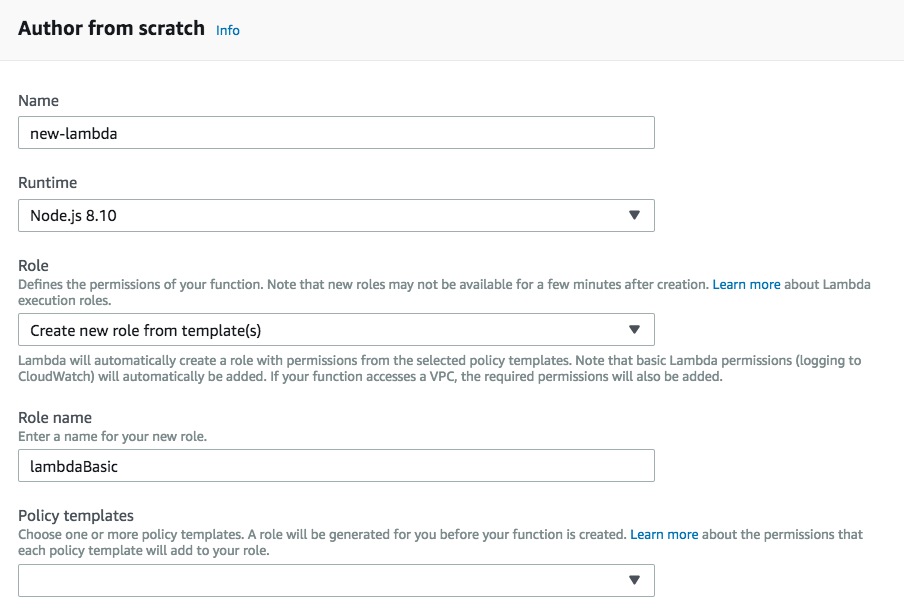Click the arrow icon of the Role selector
The width and height of the screenshot is (904, 614).
[634, 329]
